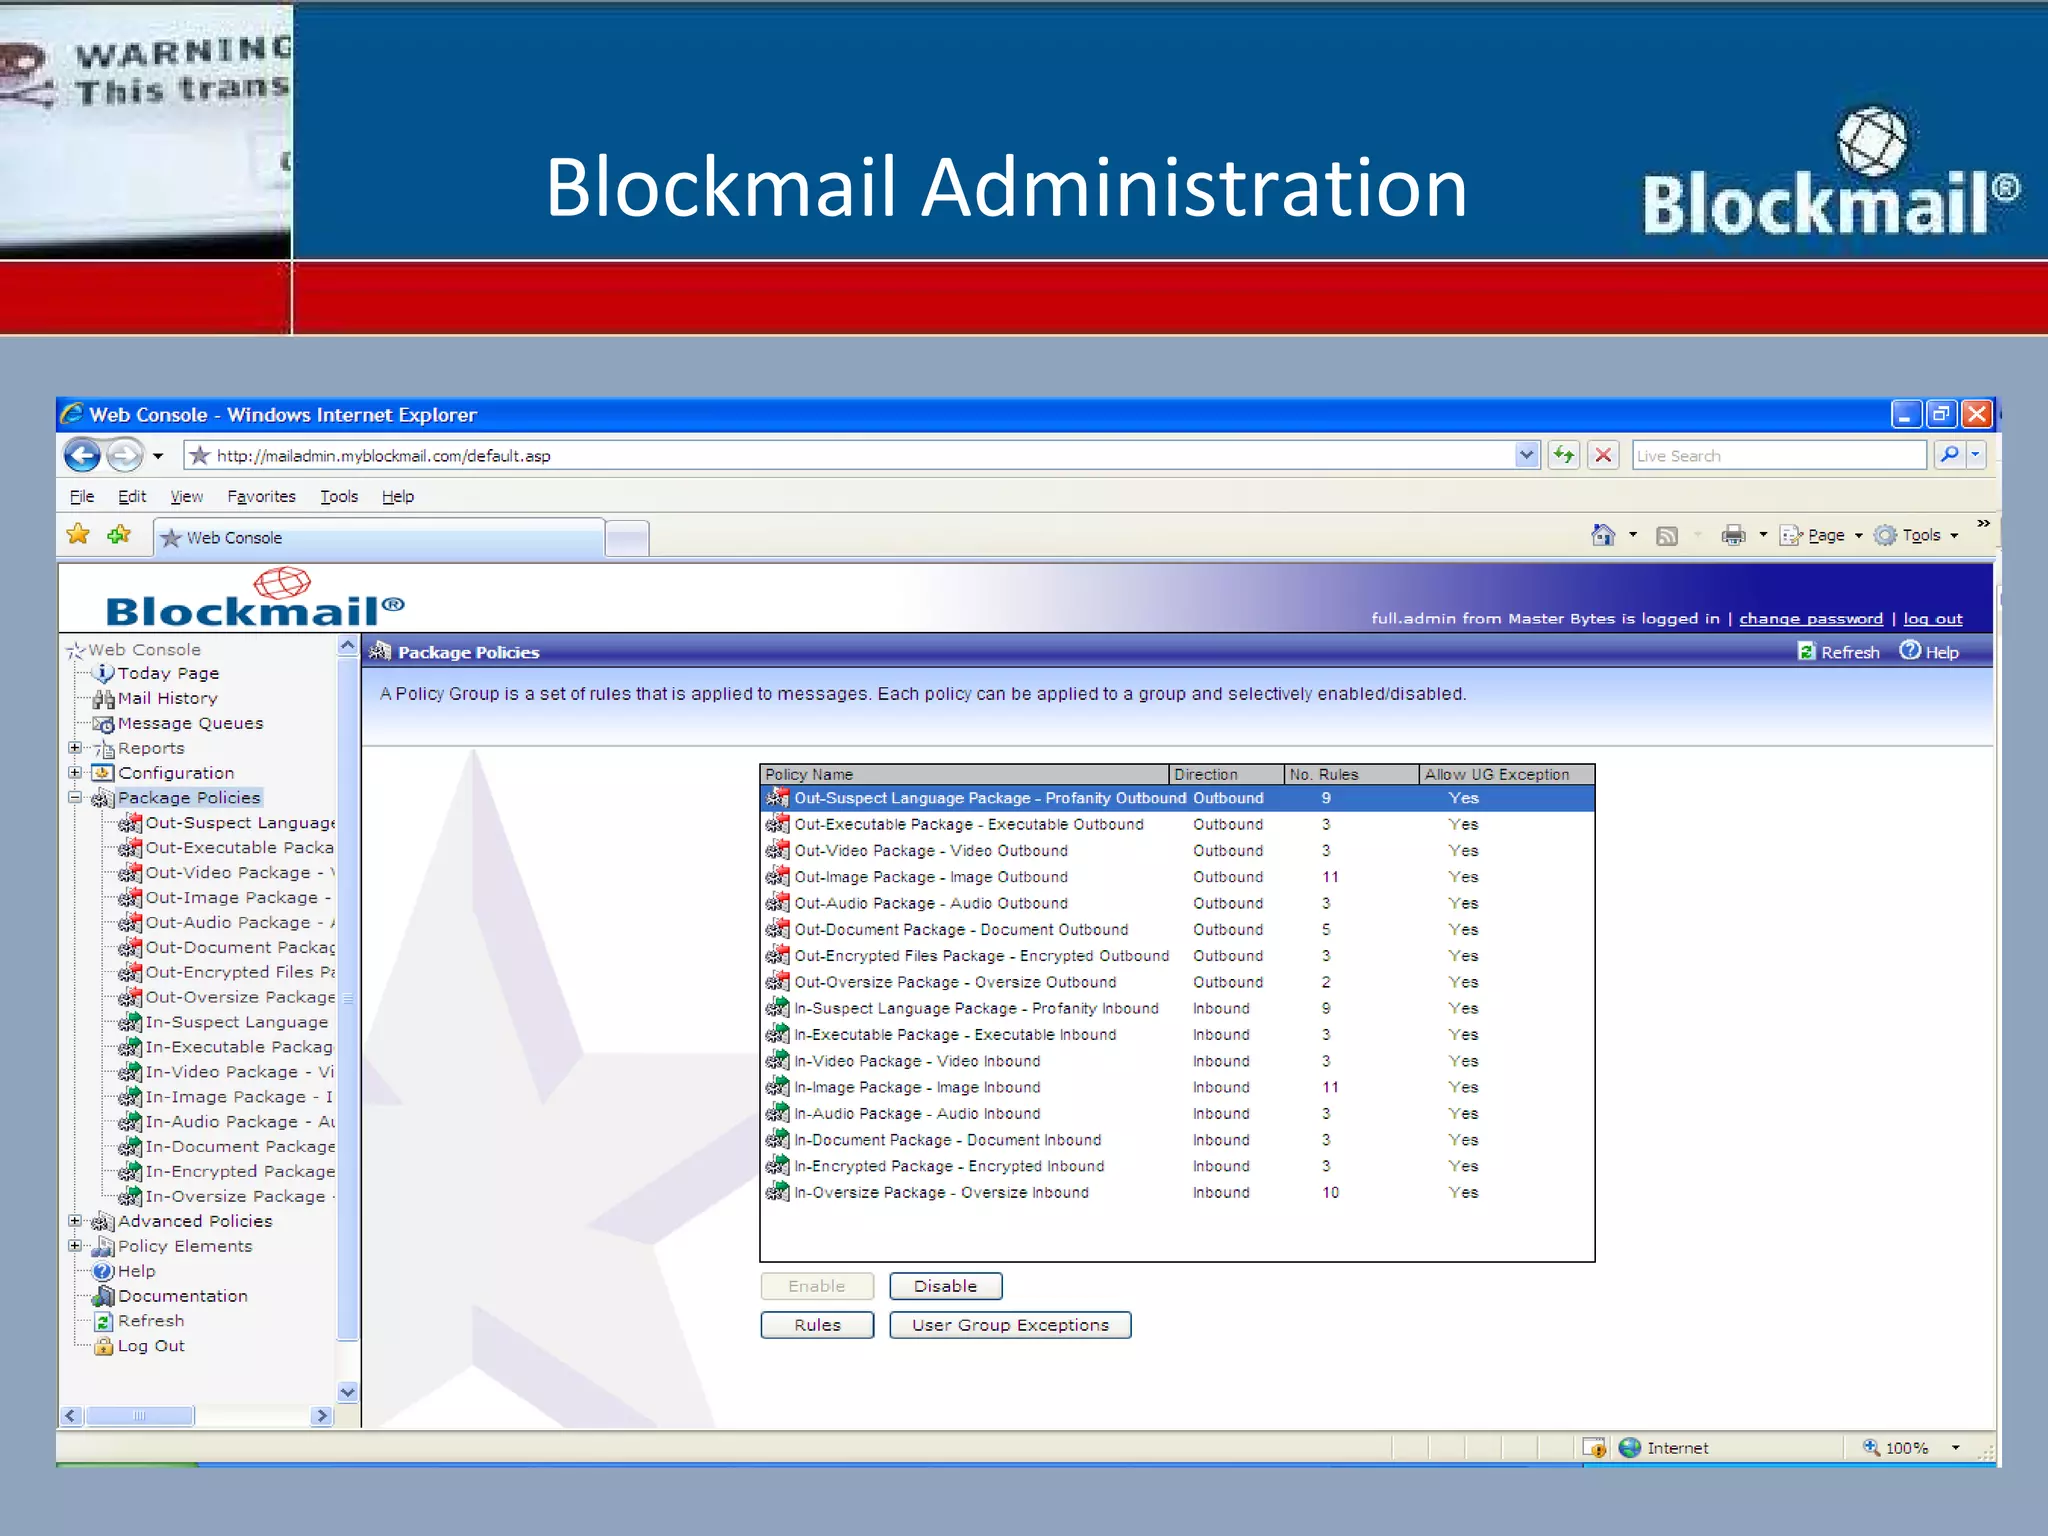
Task: Open the Help menu in menu bar
Action: coord(398,496)
